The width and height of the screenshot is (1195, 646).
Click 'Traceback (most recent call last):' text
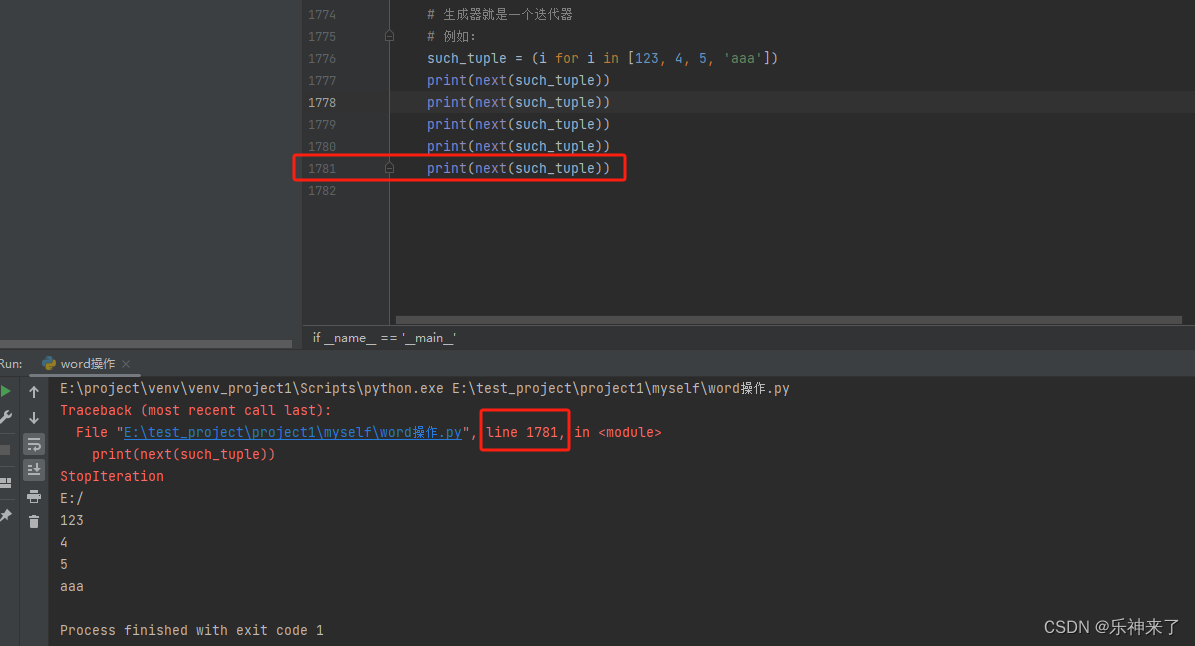196,410
